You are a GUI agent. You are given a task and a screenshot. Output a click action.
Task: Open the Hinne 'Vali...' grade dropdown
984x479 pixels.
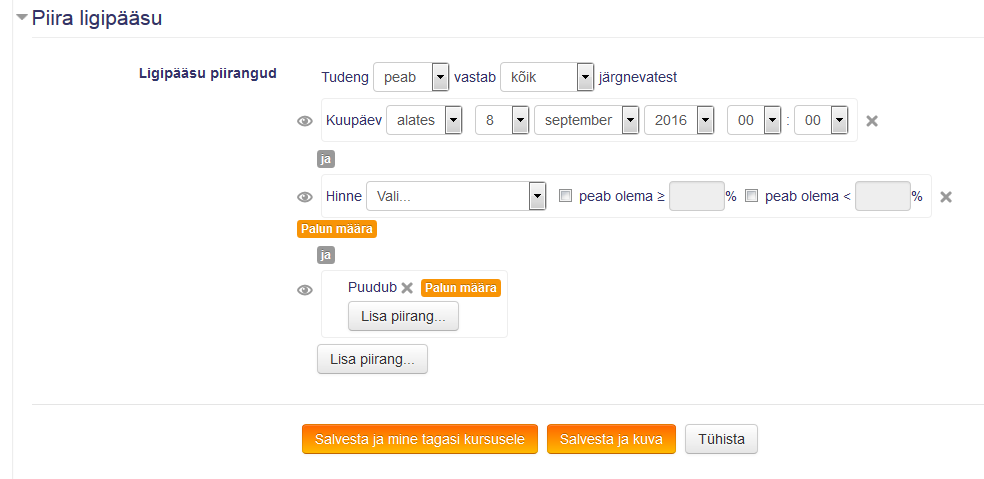pyautogui.click(x=456, y=196)
